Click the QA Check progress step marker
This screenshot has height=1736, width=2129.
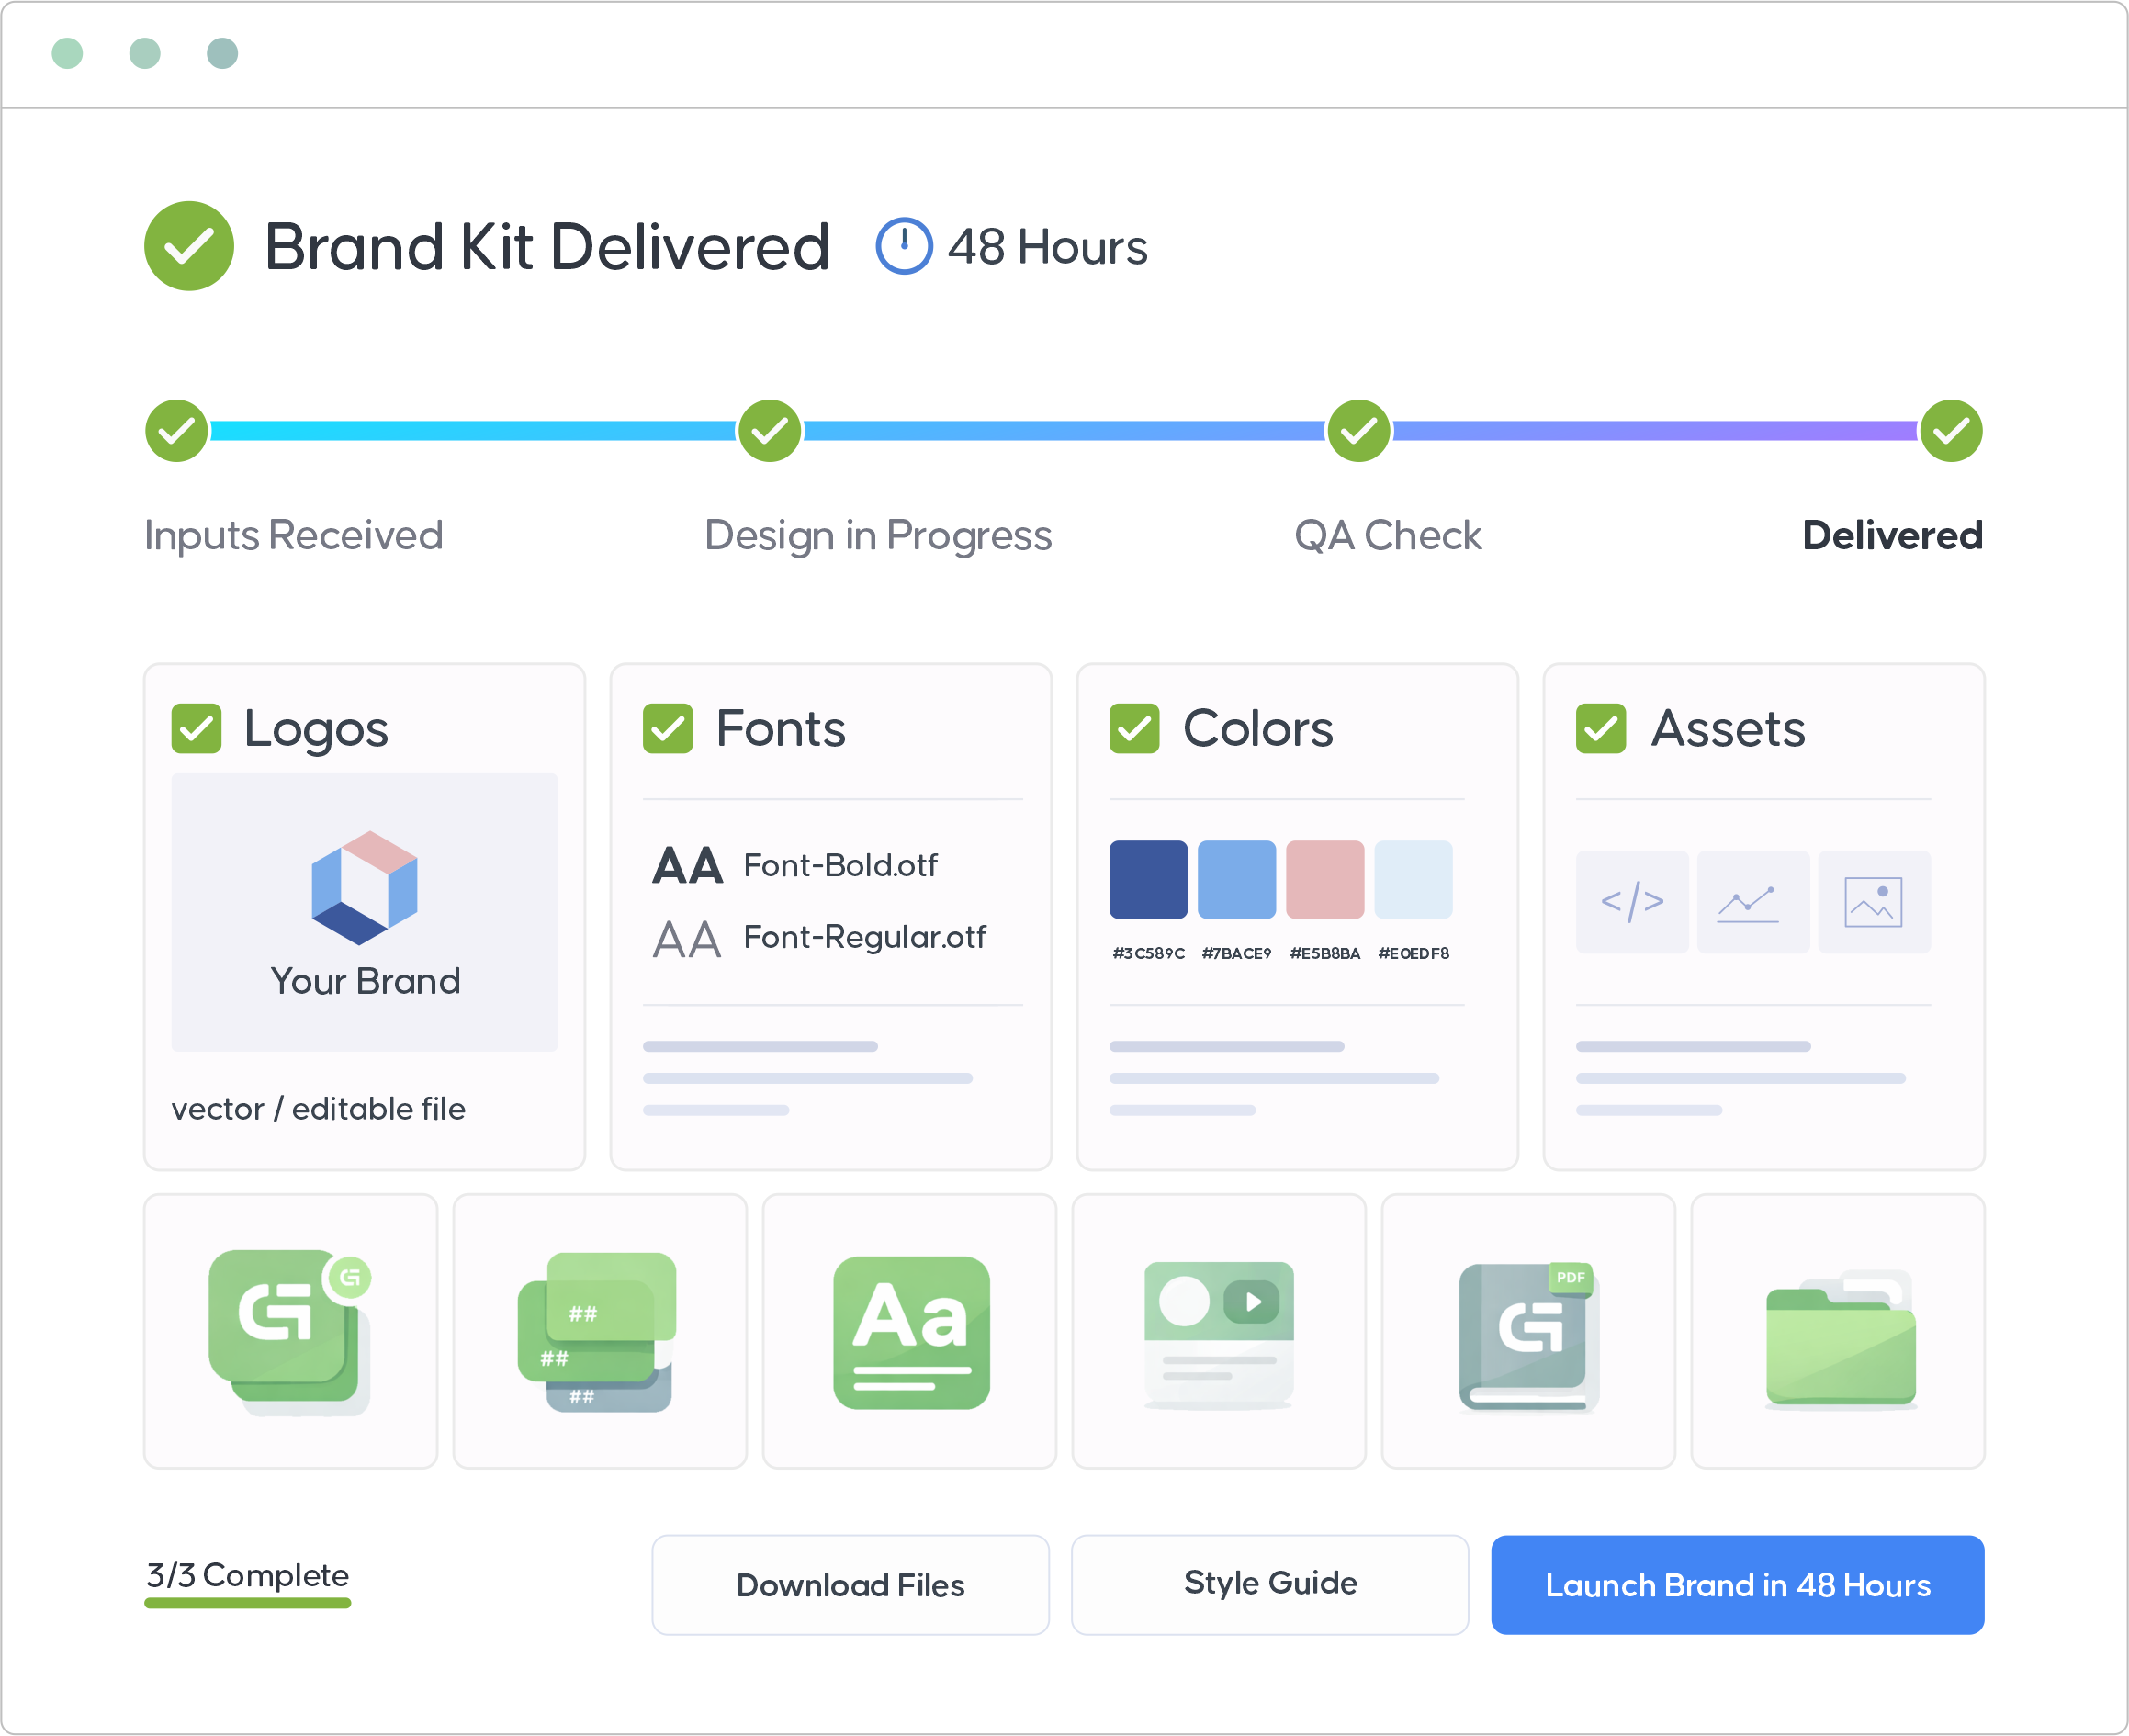(1358, 431)
